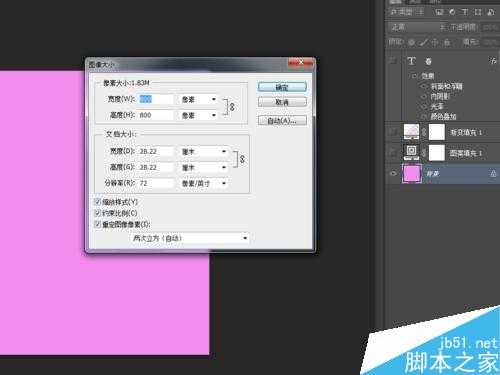
Task: Toggle the 内阴影 effect eye icon
Action: (424, 96)
